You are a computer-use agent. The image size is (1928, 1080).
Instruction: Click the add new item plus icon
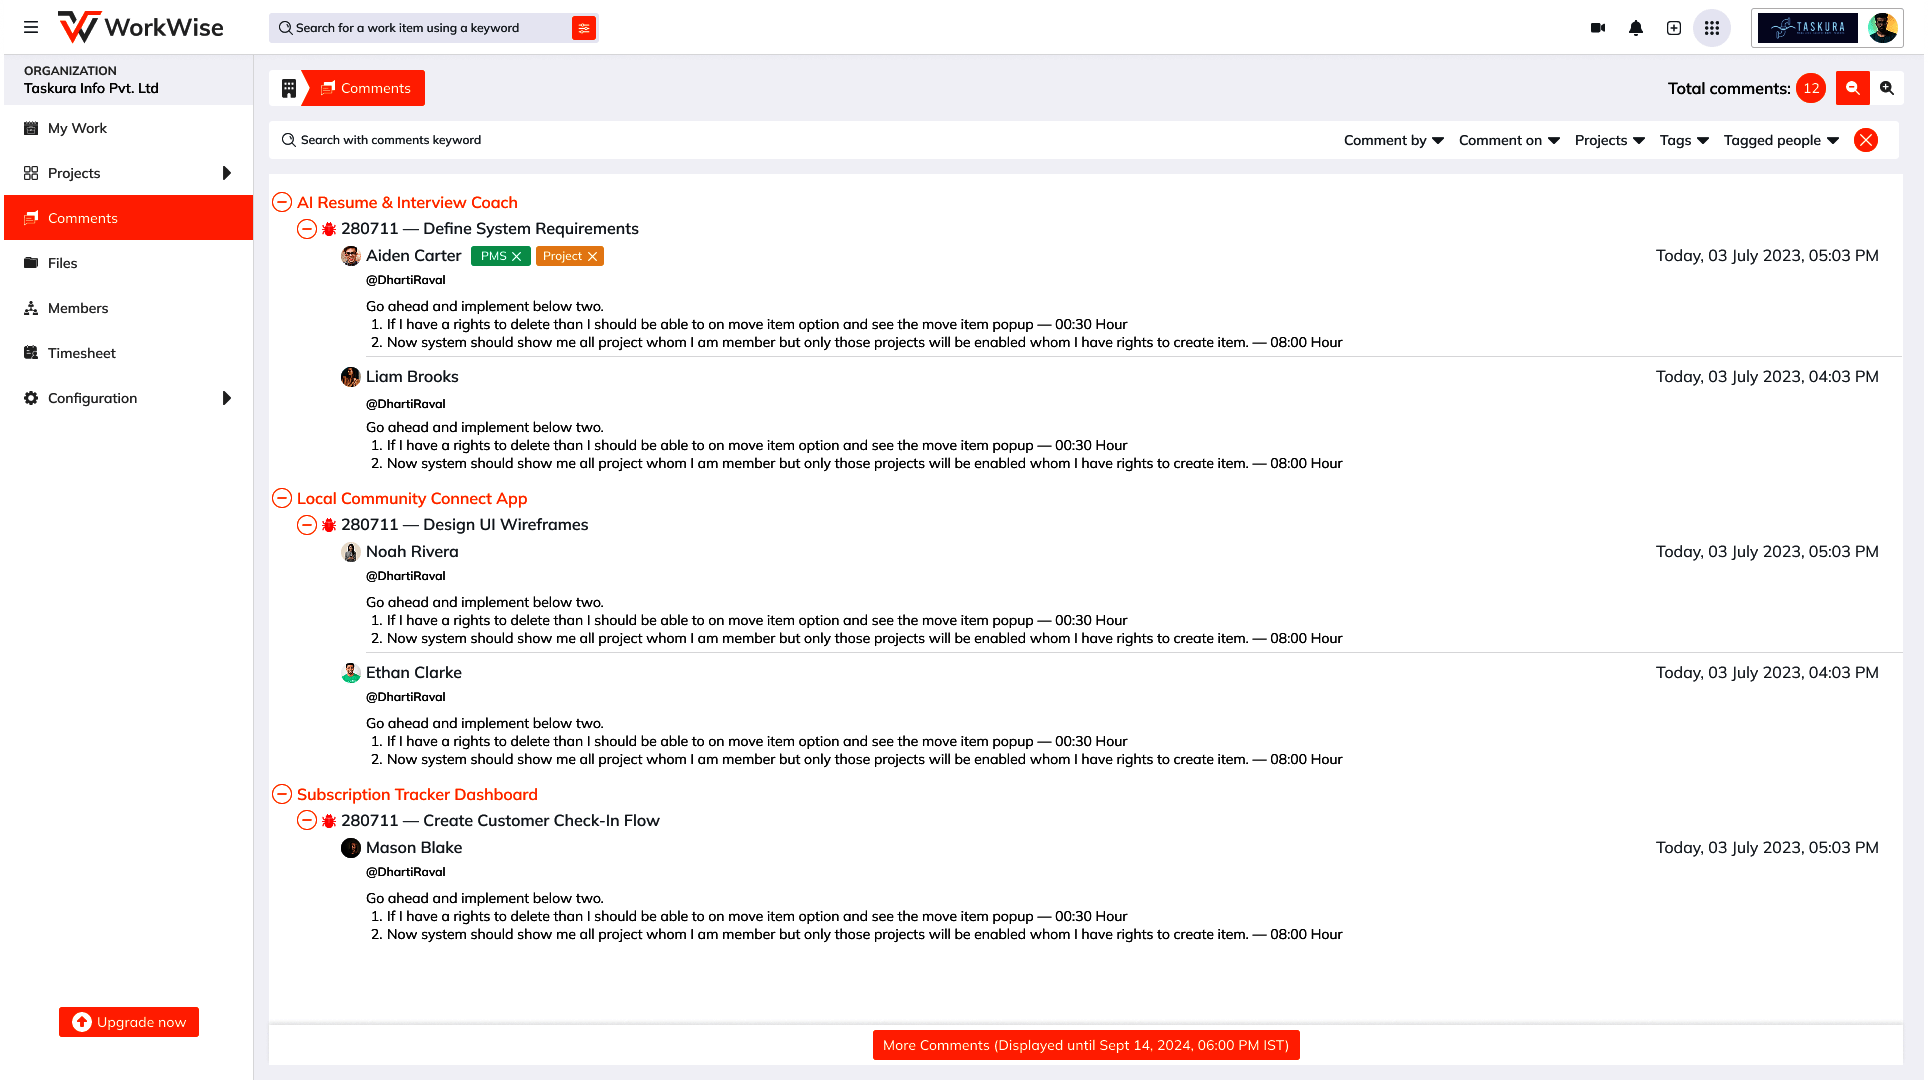pyautogui.click(x=1674, y=28)
